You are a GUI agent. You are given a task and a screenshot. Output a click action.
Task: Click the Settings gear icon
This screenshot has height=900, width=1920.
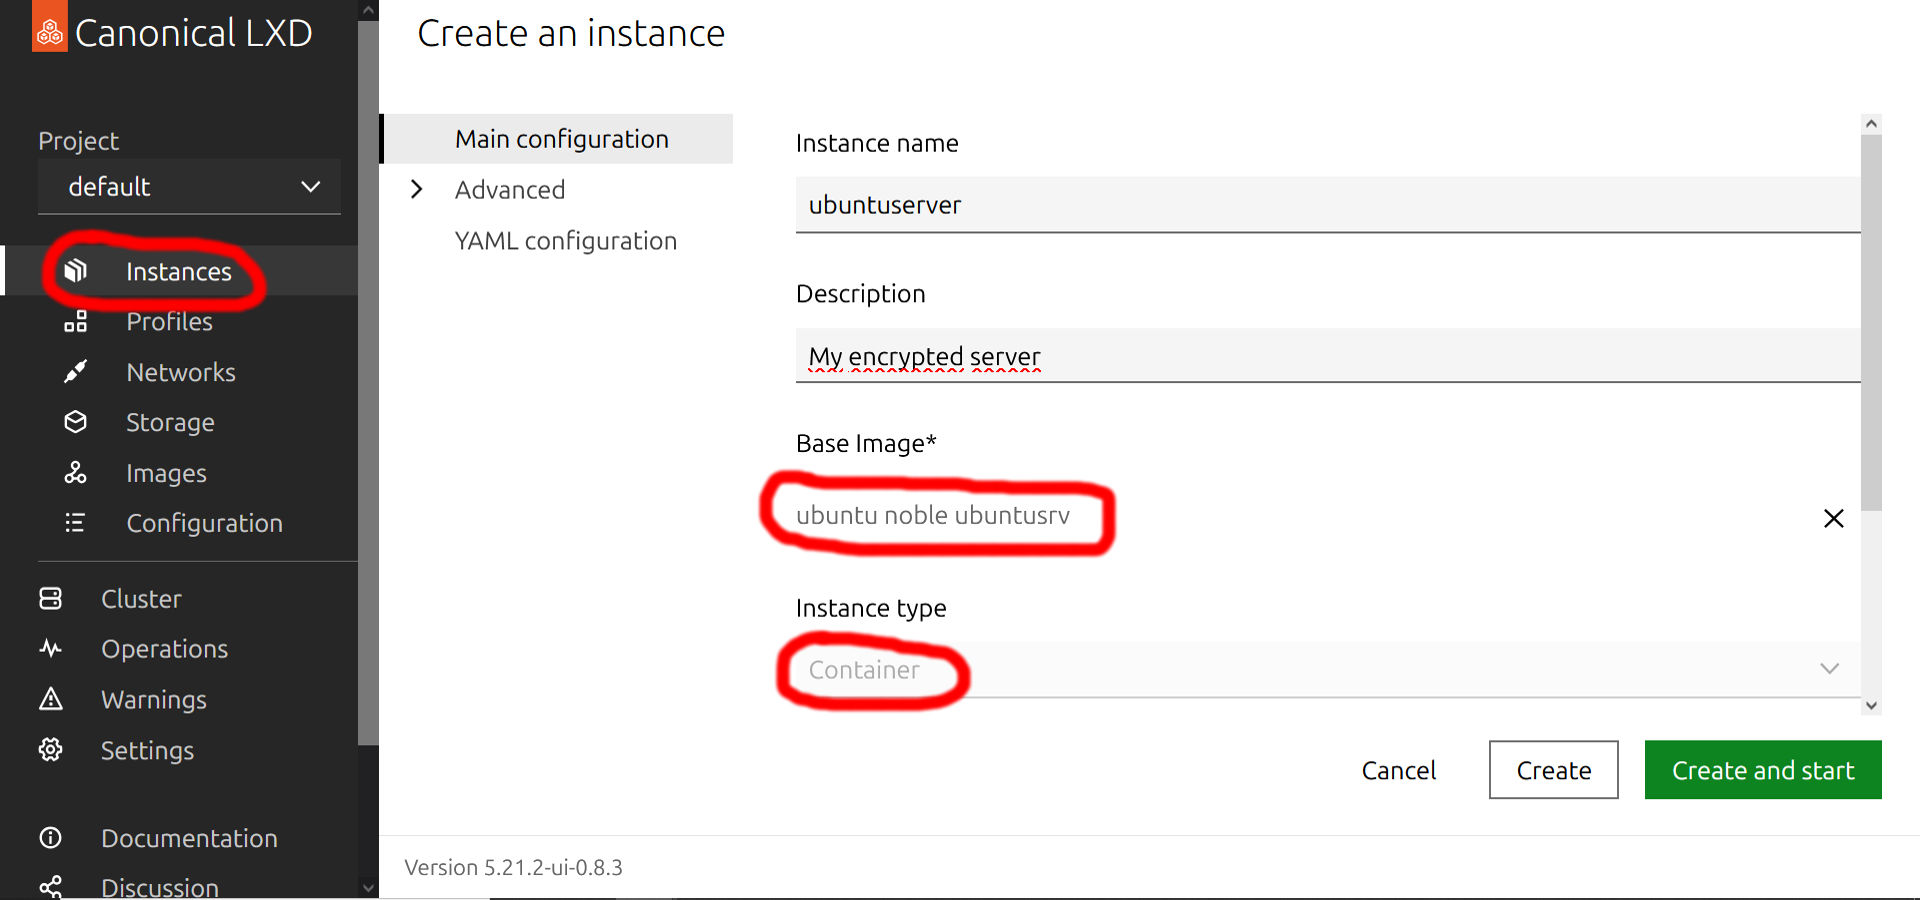click(51, 750)
